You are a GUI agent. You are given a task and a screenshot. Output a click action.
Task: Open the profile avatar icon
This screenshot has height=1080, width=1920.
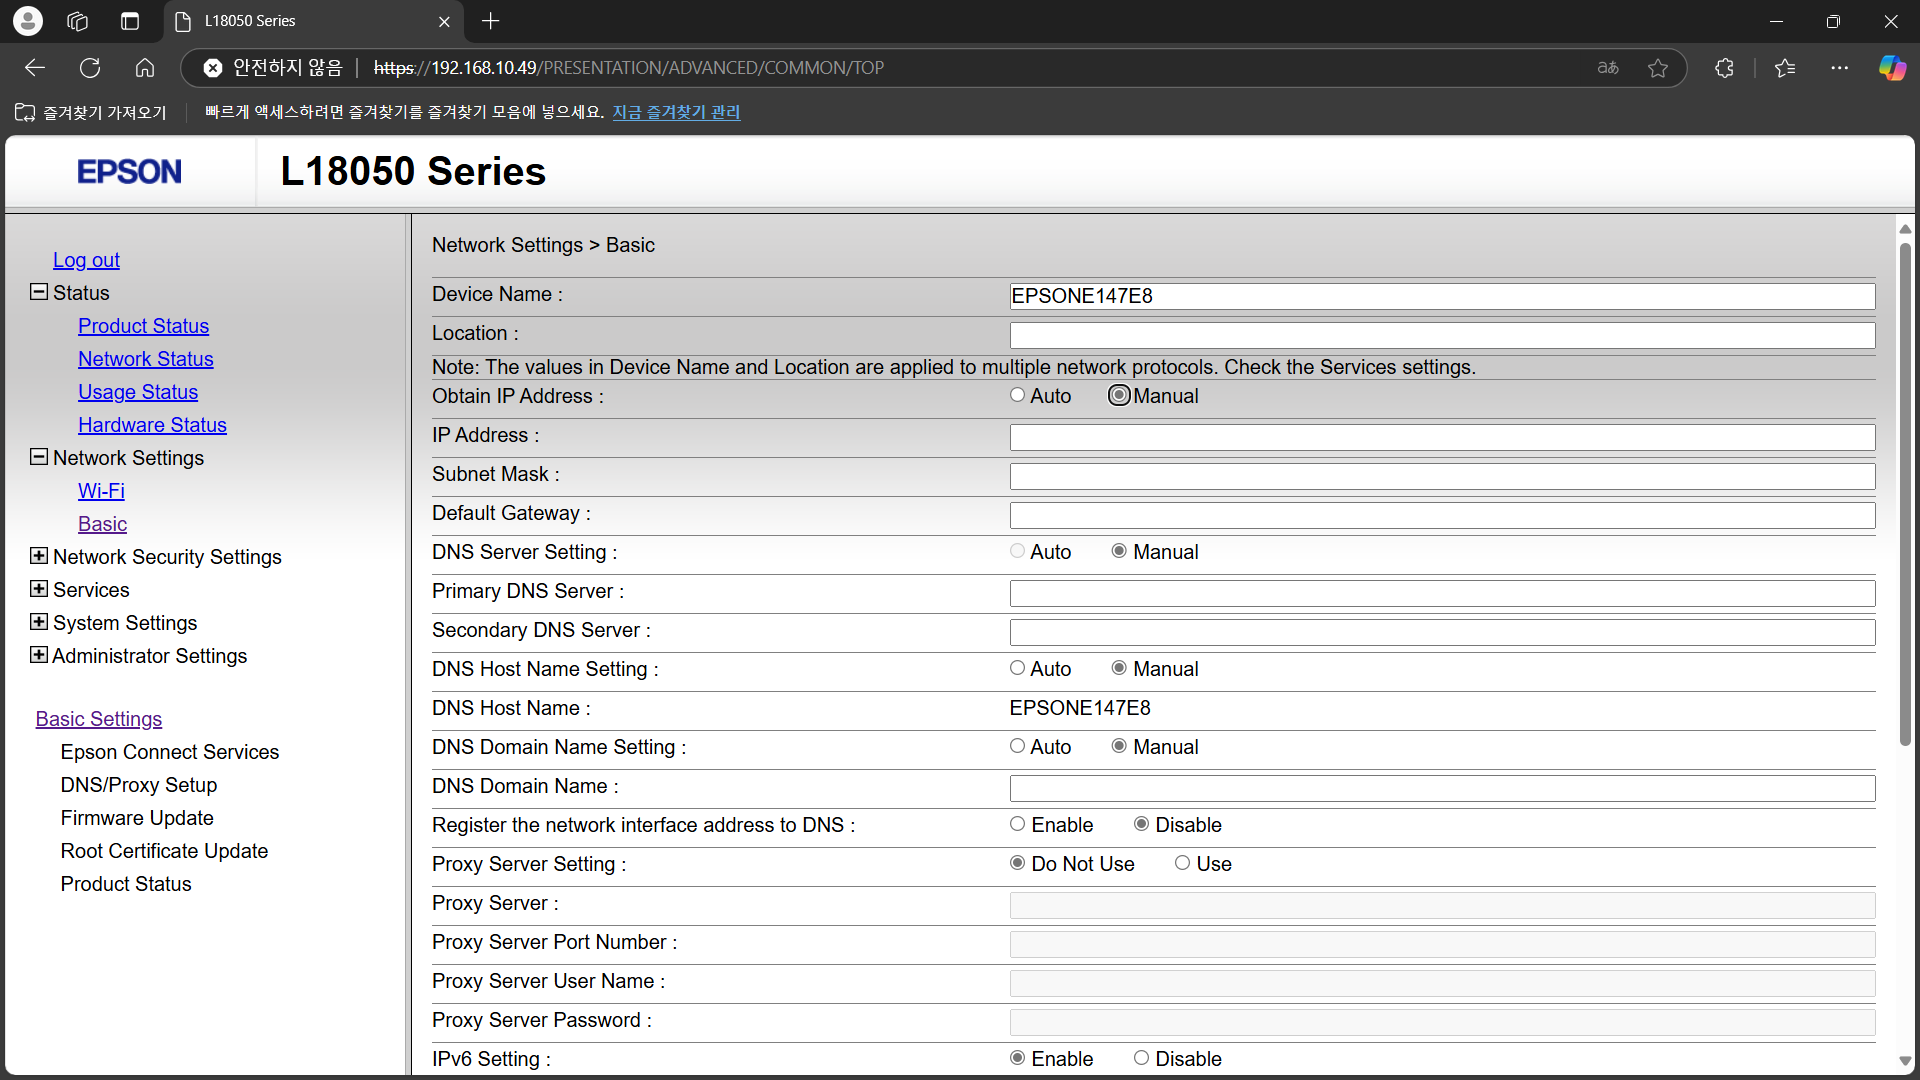[x=28, y=20]
